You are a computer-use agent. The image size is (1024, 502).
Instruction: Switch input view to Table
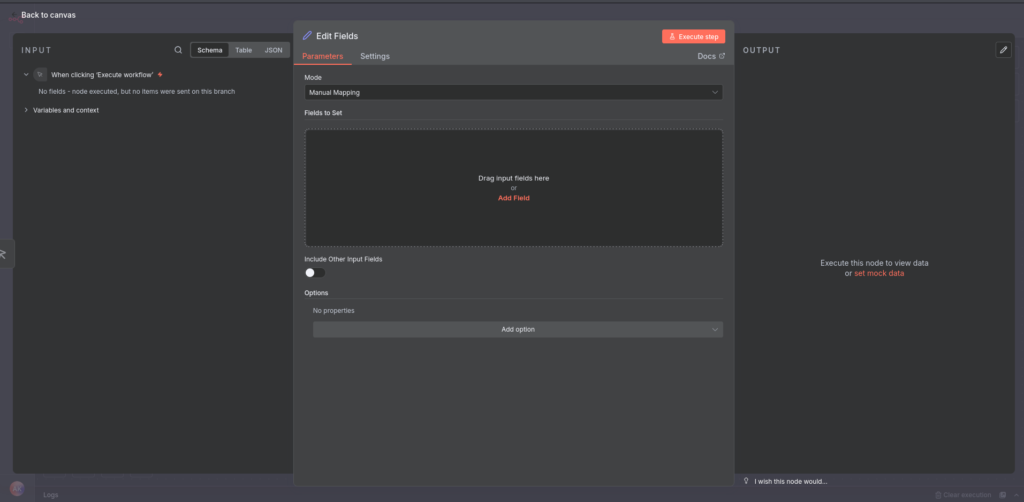(243, 50)
